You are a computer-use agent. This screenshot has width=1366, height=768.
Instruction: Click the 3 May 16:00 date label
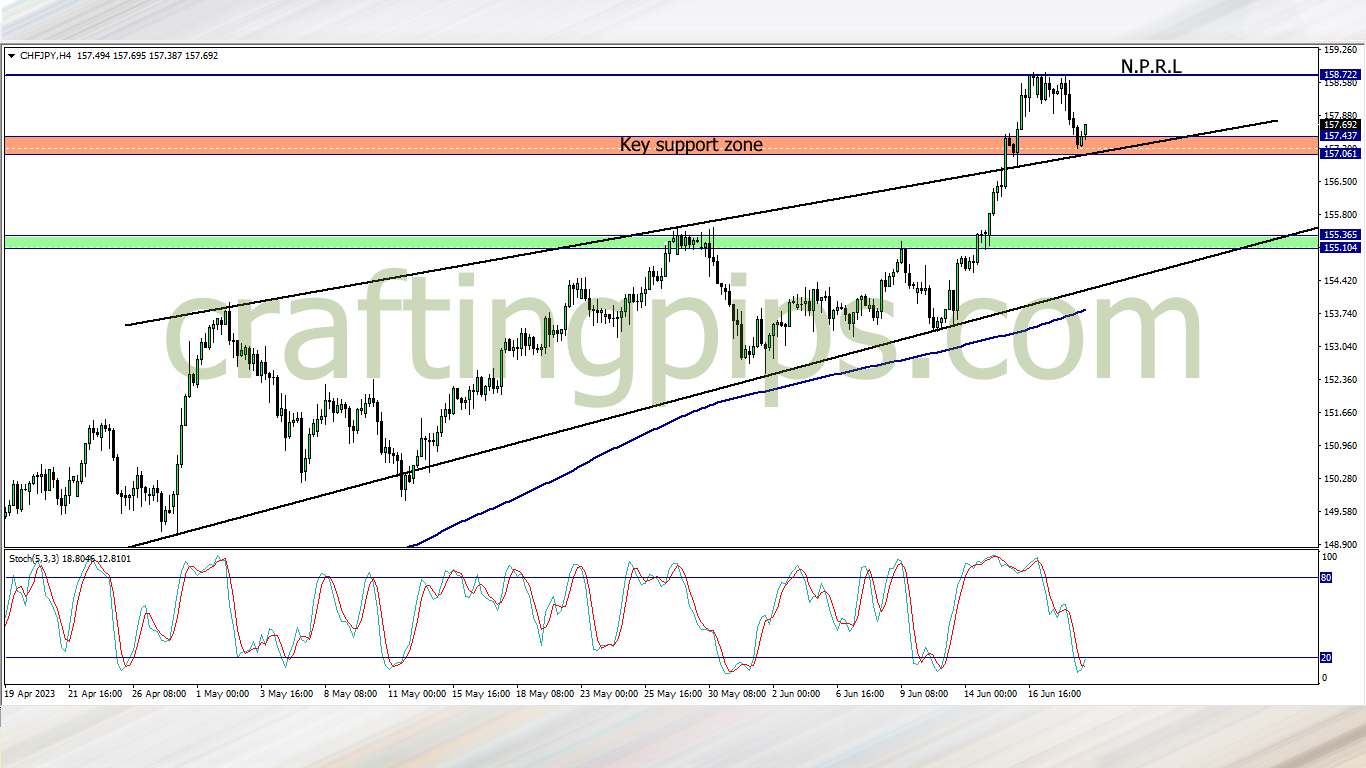pyautogui.click(x=288, y=692)
